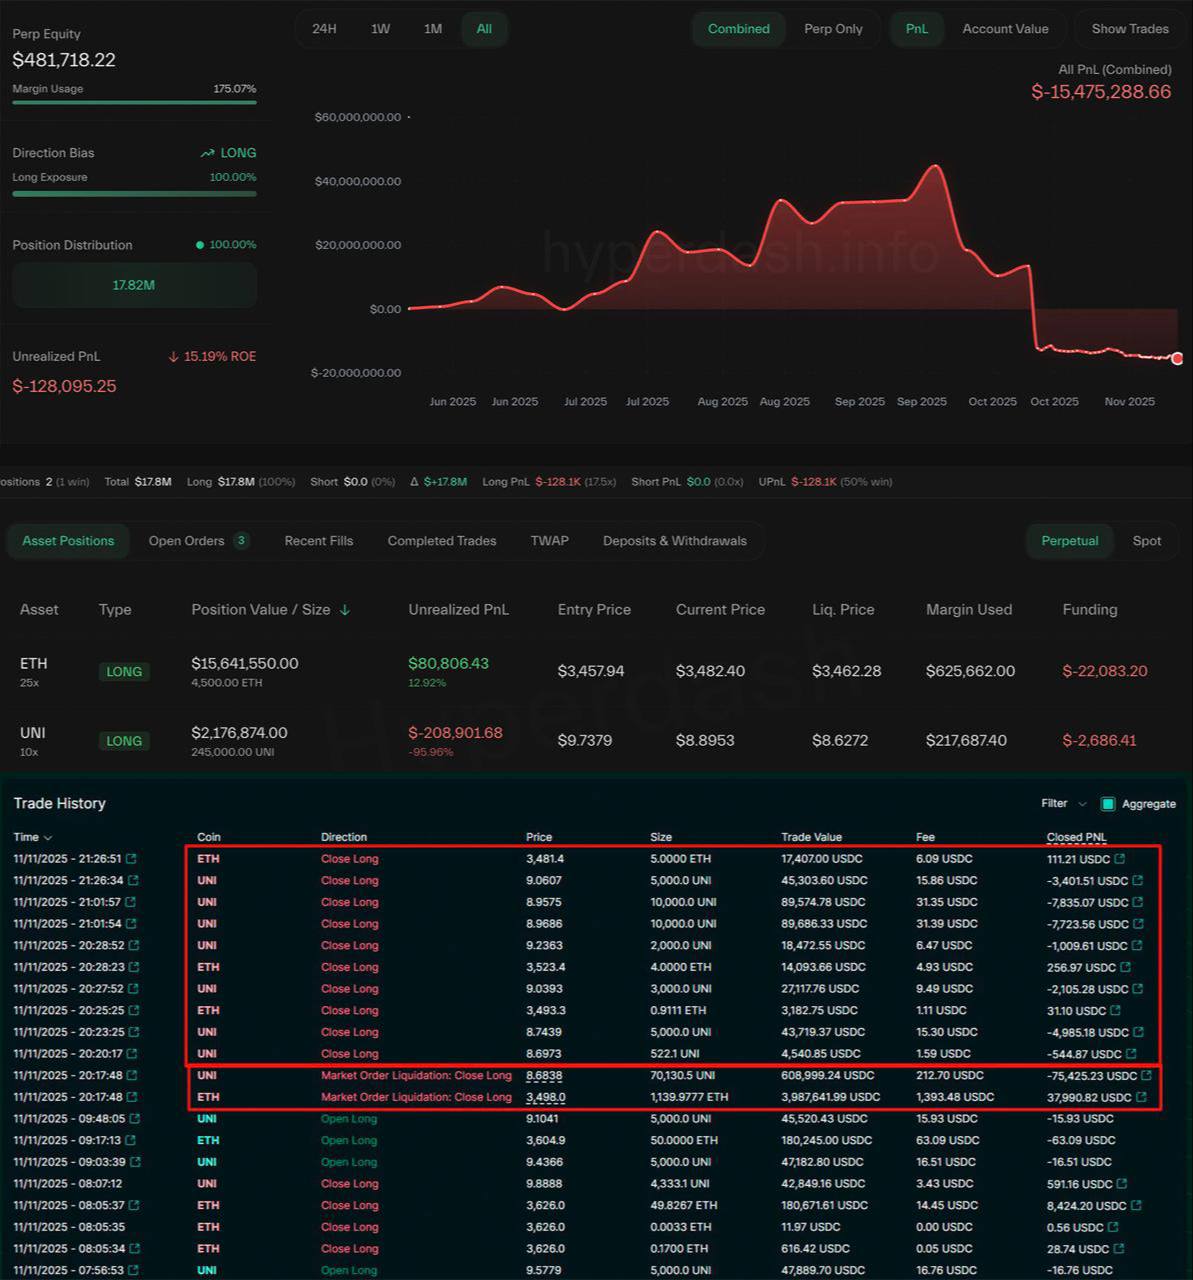Screen dimensions: 1193x1280
Task: Click link icon beside 8,424.20 USDC closed PNL
Action: (1136, 1206)
